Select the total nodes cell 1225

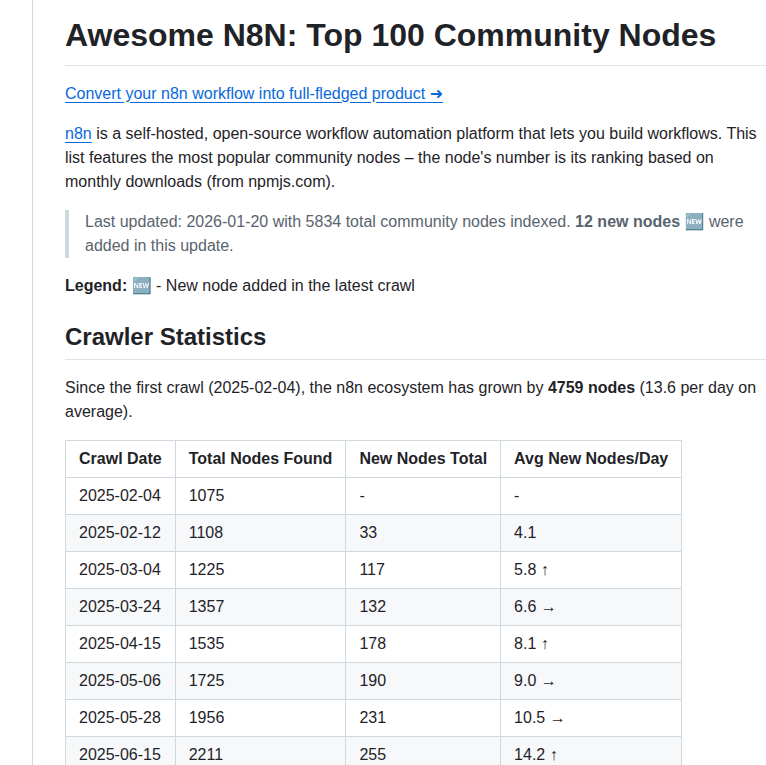pos(260,570)
